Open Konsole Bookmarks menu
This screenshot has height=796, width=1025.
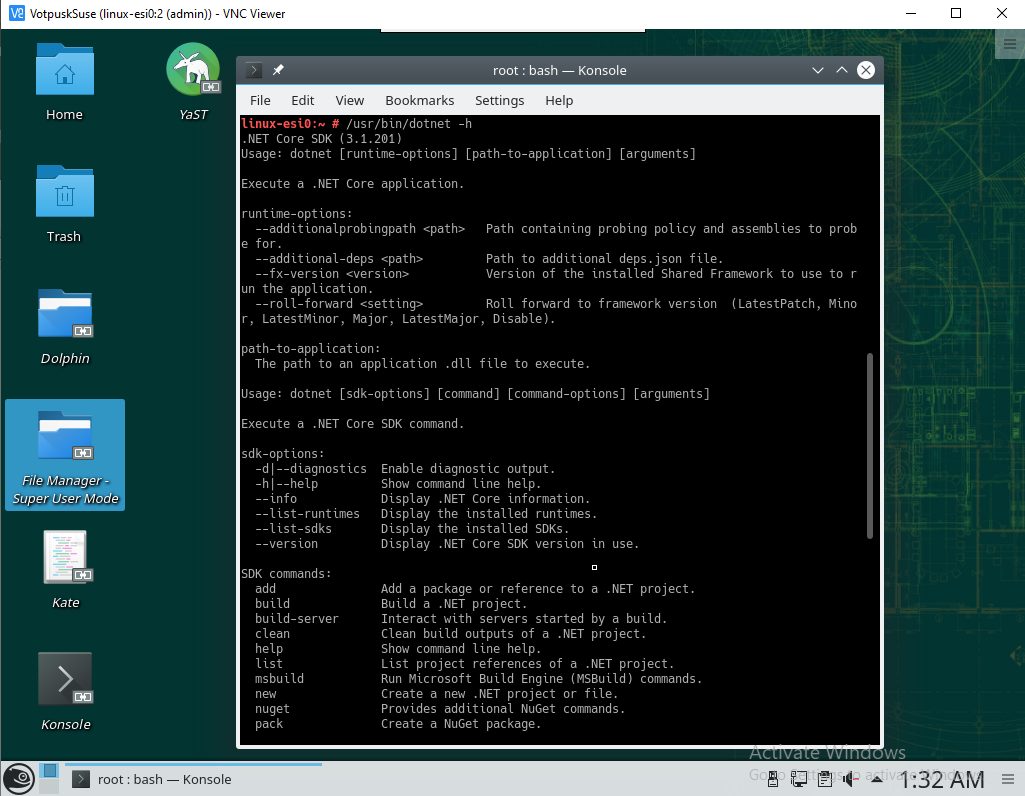419,100
